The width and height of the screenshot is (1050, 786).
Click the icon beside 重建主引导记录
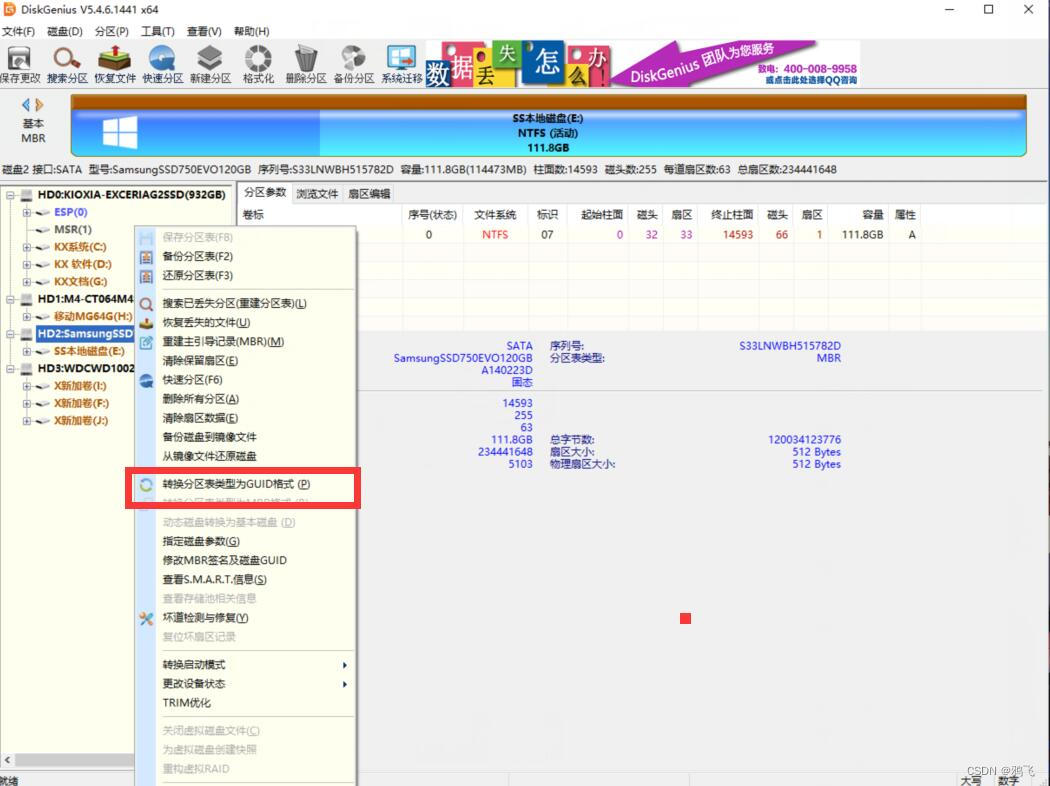click(x=146, y=342)
